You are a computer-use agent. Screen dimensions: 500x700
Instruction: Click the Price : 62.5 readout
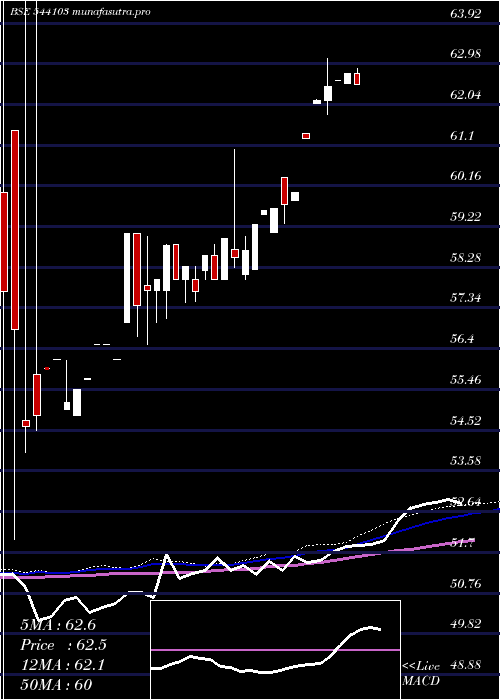63,645
